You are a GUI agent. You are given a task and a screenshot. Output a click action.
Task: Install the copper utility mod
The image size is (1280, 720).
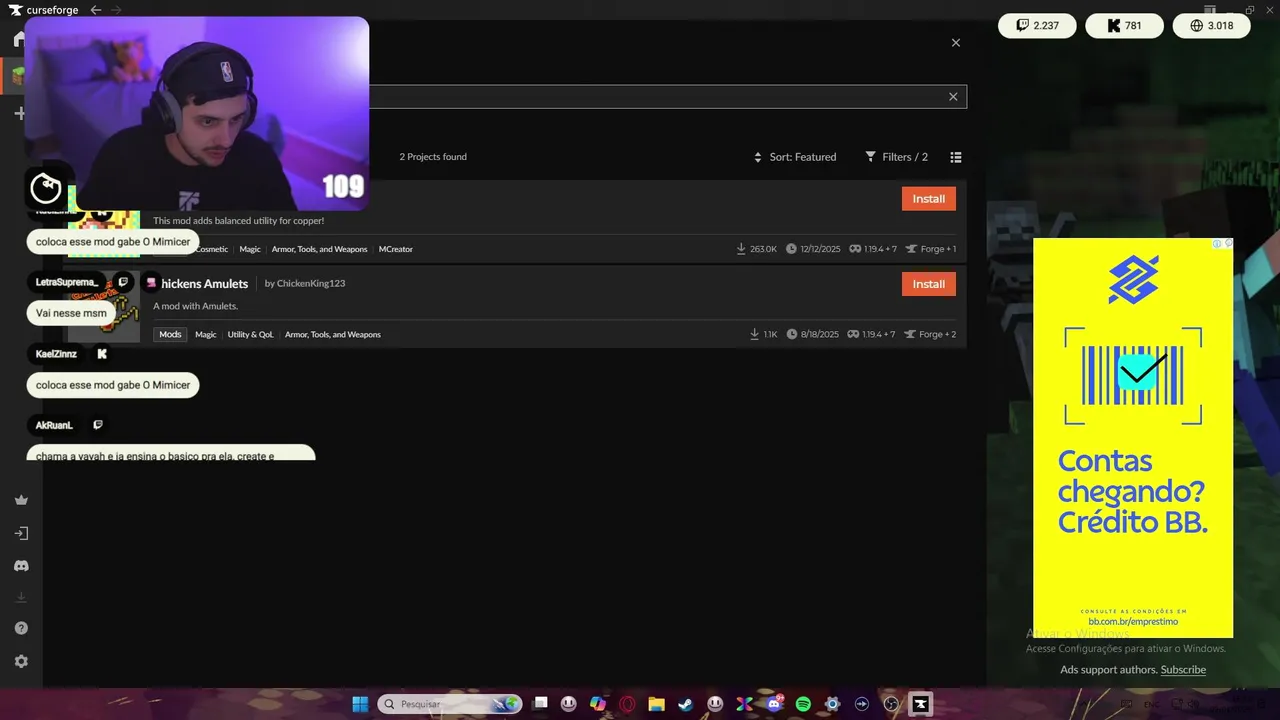[929, 199]
